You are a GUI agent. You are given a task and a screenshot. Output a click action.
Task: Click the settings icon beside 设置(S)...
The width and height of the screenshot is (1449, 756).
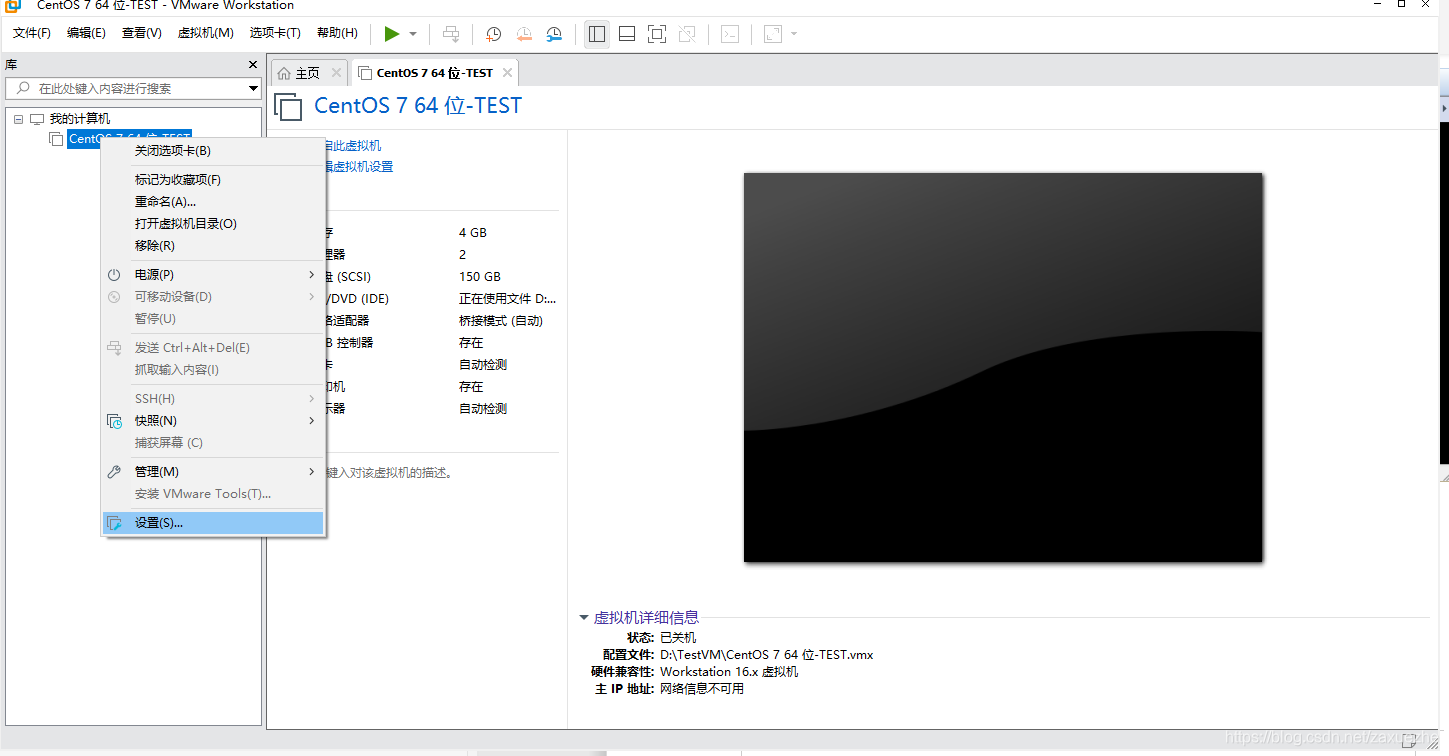pyautogui.click(x=115, y=523)
